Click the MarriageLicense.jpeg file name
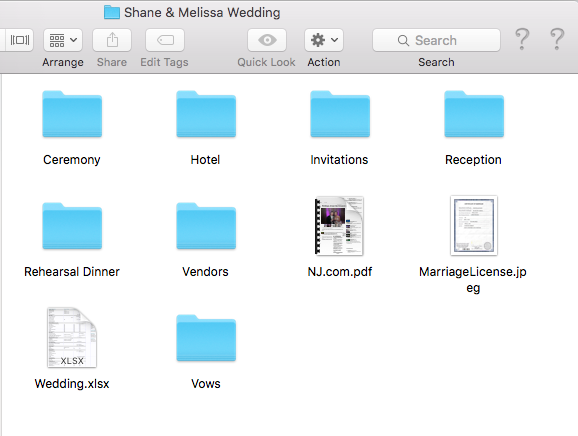 [x=473, y=279]
